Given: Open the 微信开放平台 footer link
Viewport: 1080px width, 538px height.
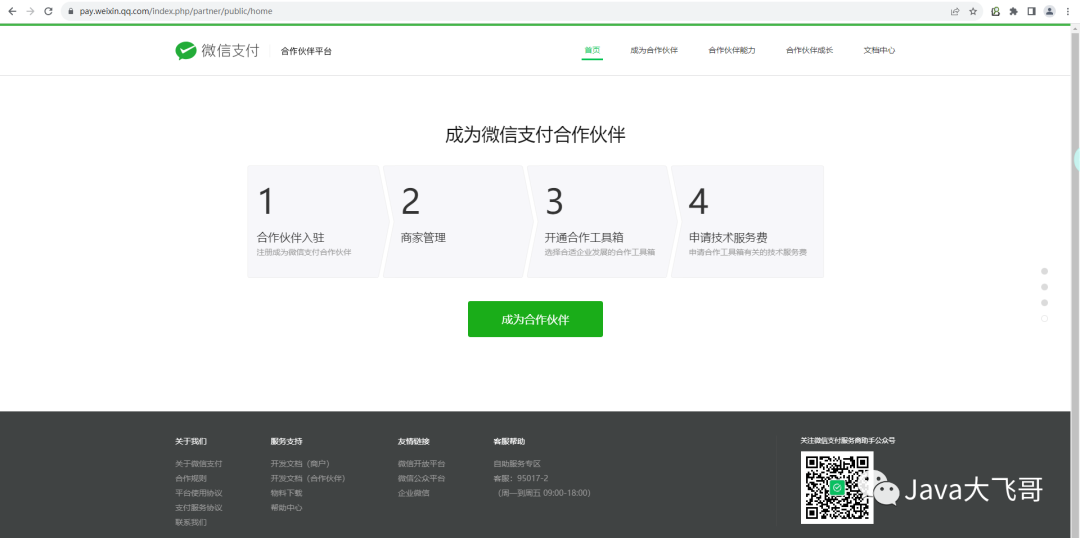Looking at the screenshot, I should pyautogui.click(x=422, y=464).
